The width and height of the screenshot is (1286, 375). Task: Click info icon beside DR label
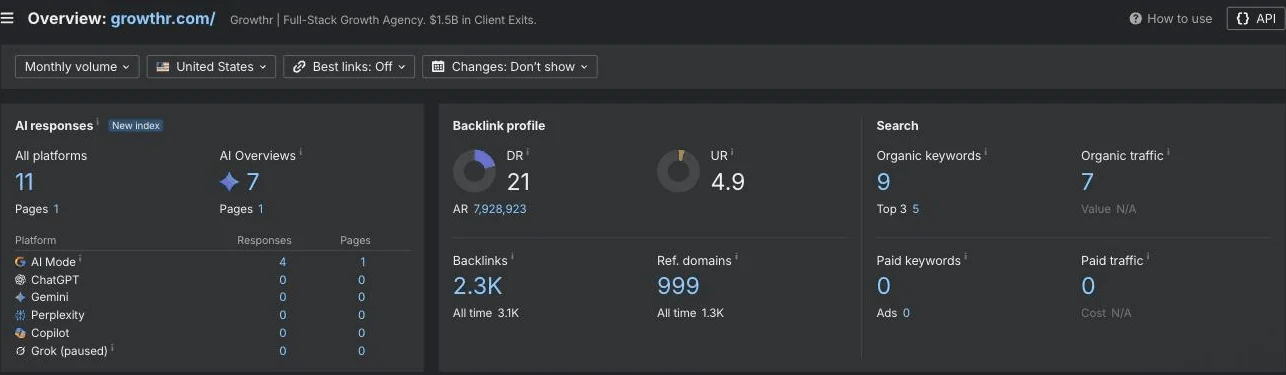(528, 153)
